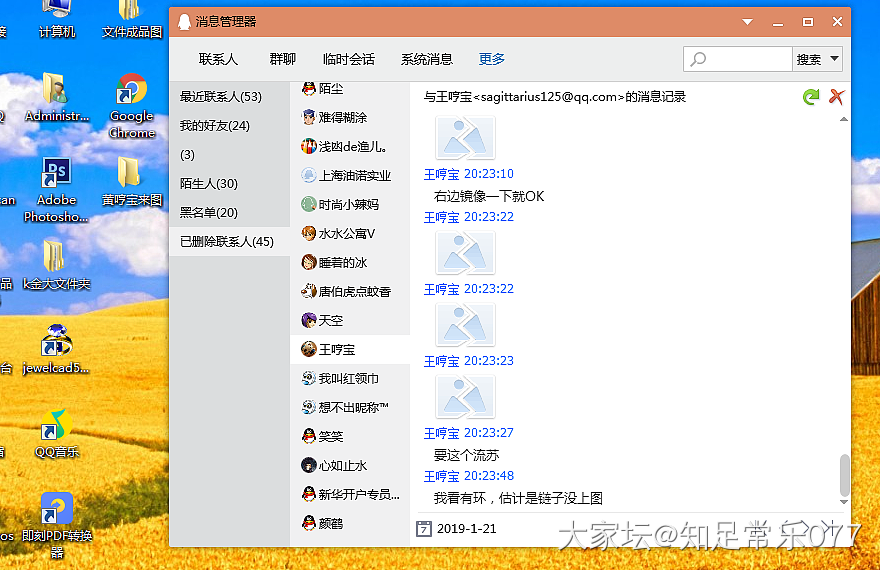The width and height of the screenshot is (880, 570).
Task: Open Adobe Photoshop desktop shortcut
Action: pyautogui.click(x=56, y=190)
